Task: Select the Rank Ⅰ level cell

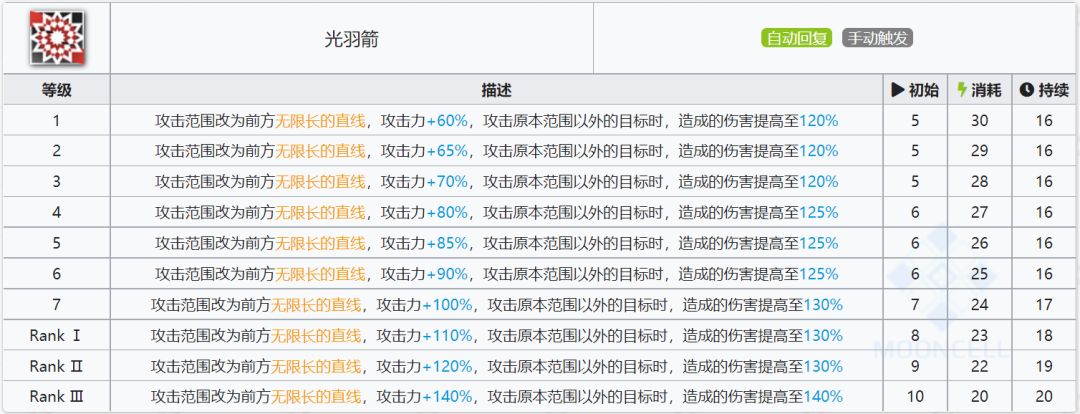Action: coord(56,336)
